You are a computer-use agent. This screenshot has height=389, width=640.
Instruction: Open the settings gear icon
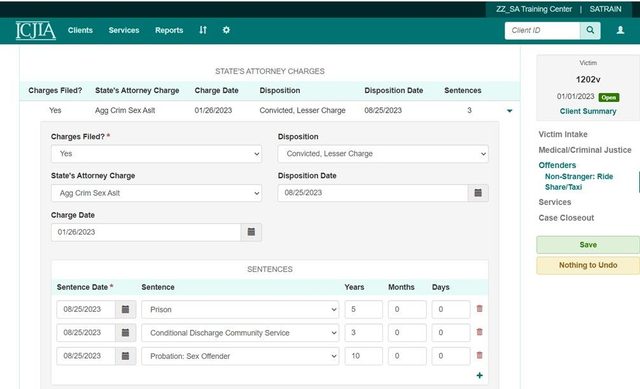226,30
